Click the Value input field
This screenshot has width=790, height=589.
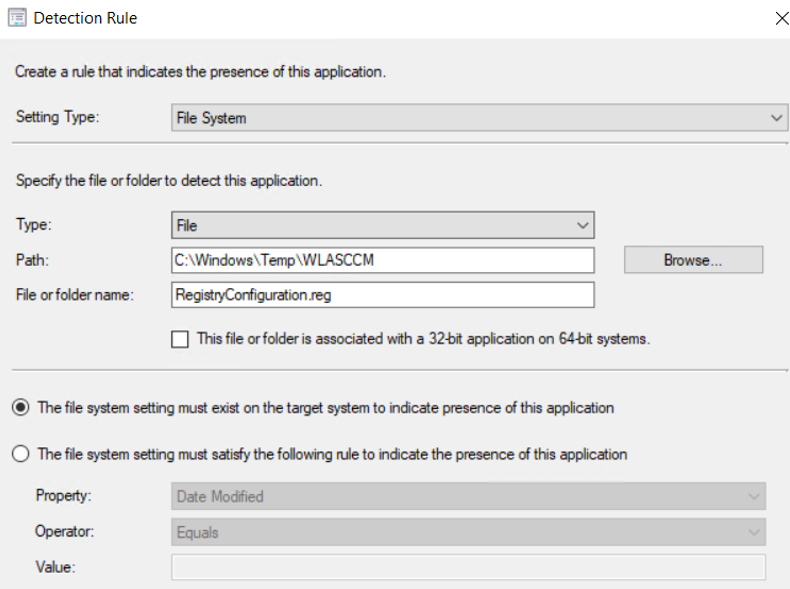coord(469,567)
